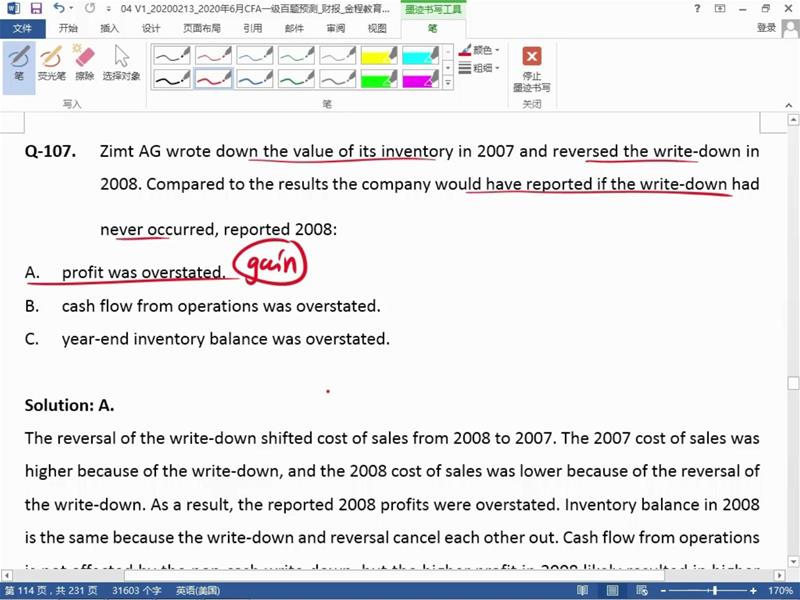The width and height of the screenshot is (800, 600).
Task: Select the Pen (笔) ink tool
Action: pyautogui.click(x=18, y=62)
